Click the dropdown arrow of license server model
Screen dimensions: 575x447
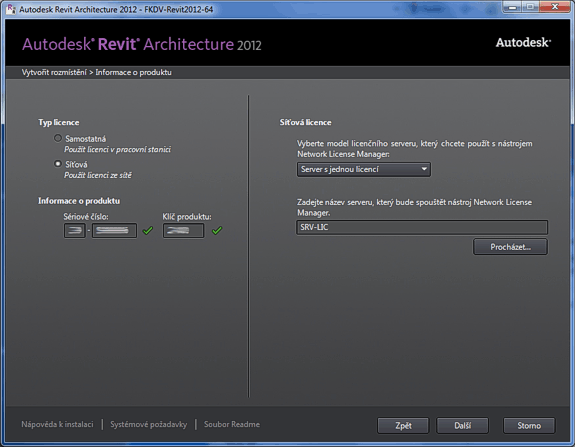pyautogui.click(x=424, y=169)
